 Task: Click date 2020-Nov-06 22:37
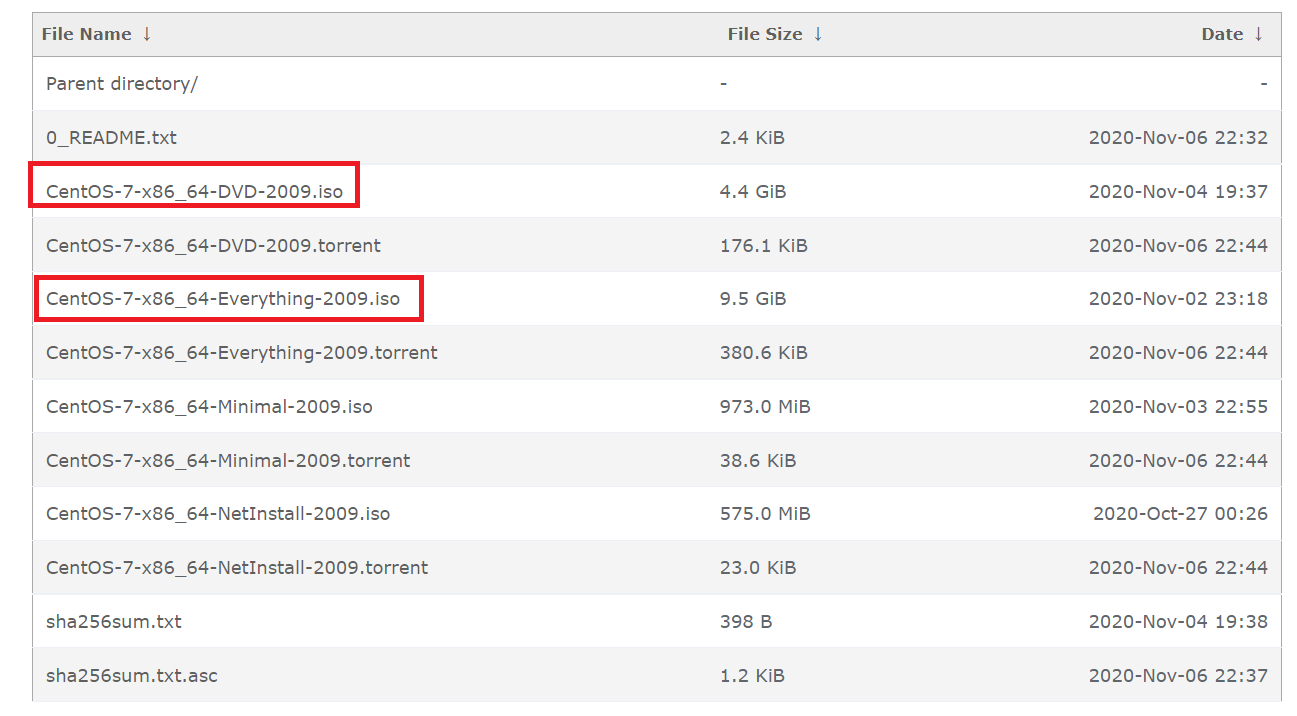point(1178,676)
